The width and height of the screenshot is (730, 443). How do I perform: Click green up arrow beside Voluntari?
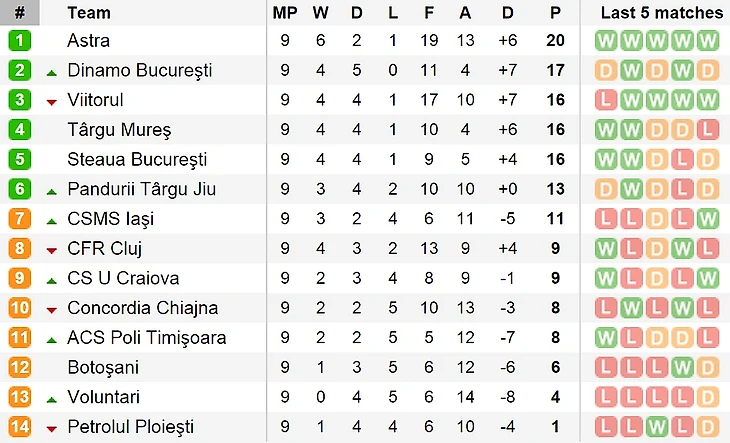(x=52, y=400)
